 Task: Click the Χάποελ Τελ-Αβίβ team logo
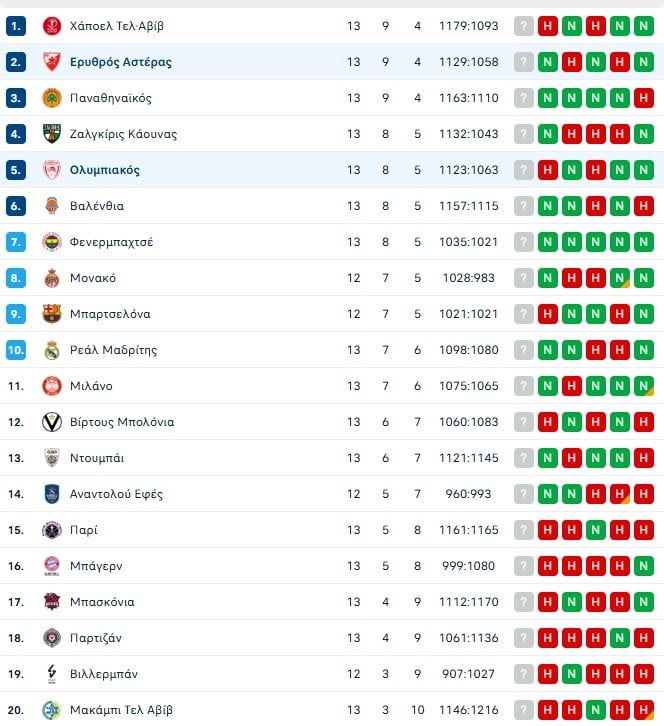coord(52,26)
